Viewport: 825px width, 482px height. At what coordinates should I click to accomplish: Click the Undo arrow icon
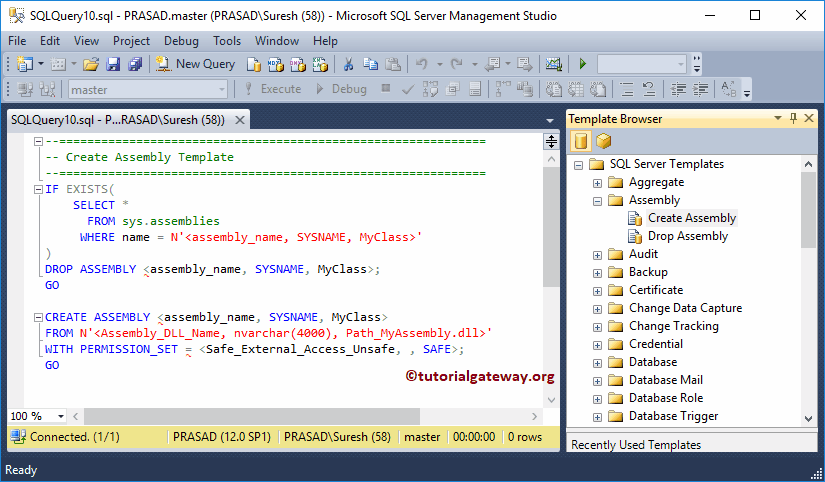pos(421,64)
